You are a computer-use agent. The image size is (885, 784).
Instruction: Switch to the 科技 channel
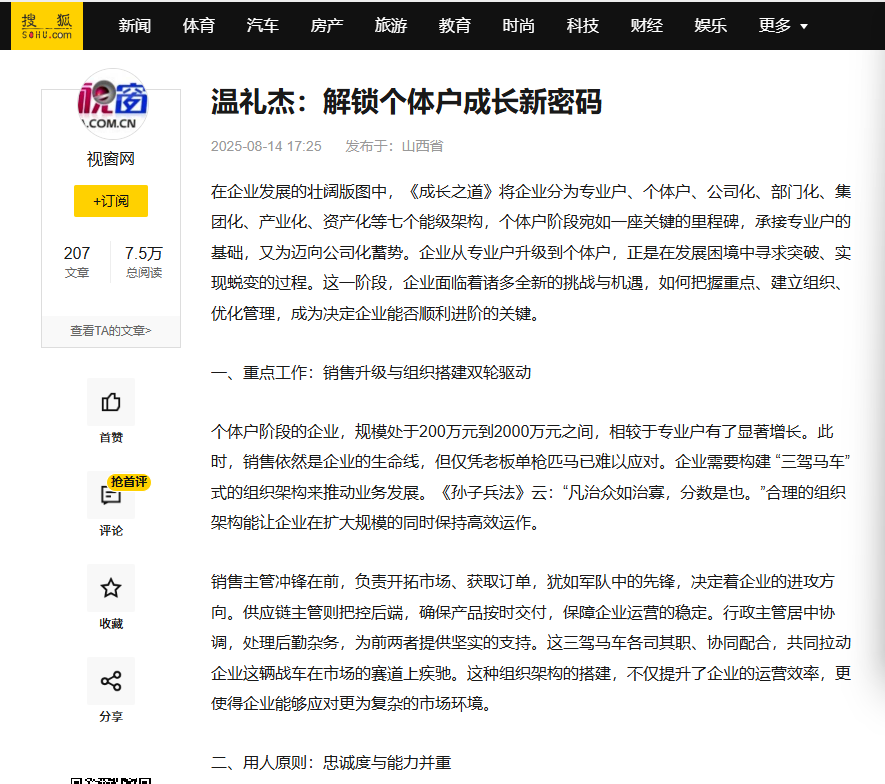(583, 26)
